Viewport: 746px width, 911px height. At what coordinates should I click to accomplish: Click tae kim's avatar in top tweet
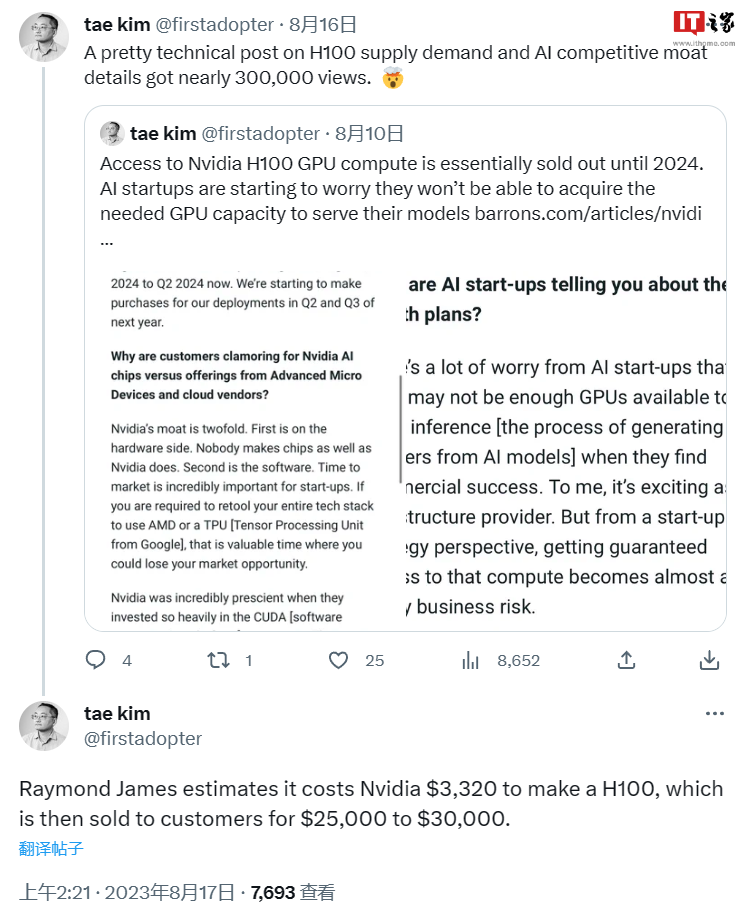tap(44, 37)
